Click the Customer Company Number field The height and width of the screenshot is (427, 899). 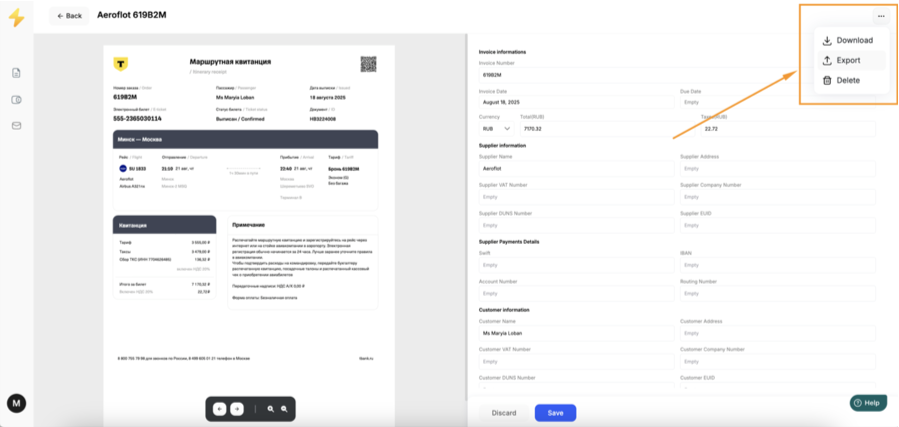pyautogui.click(x=777, y=362)
